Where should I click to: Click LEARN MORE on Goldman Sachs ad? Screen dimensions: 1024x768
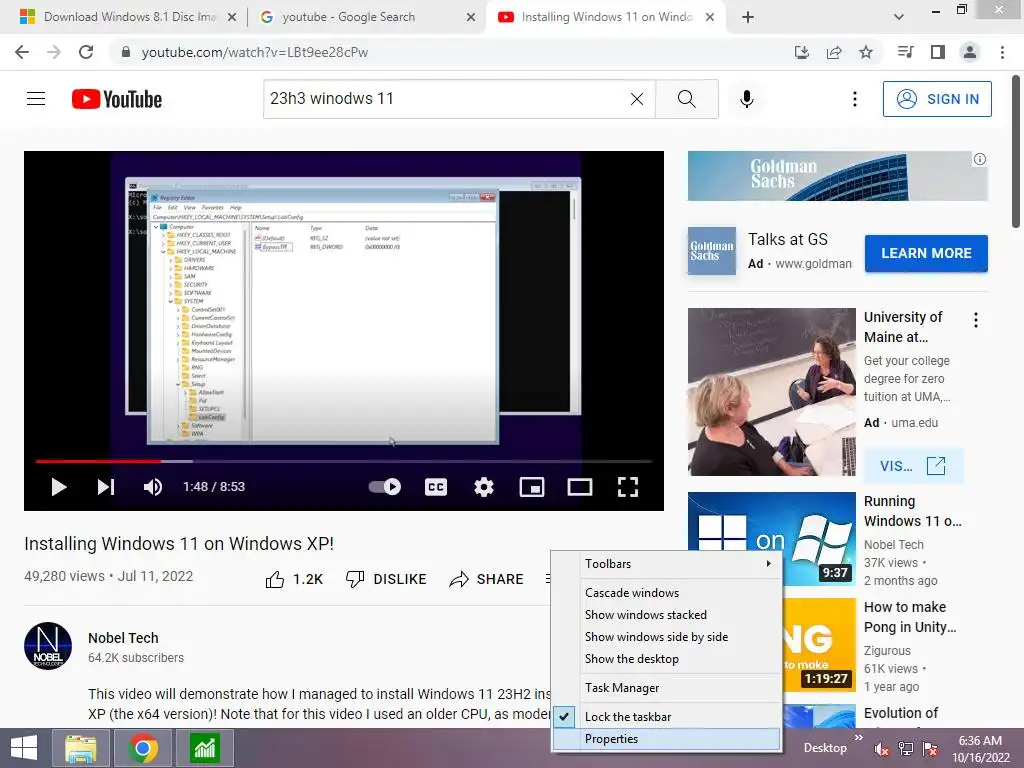[926, 253]
